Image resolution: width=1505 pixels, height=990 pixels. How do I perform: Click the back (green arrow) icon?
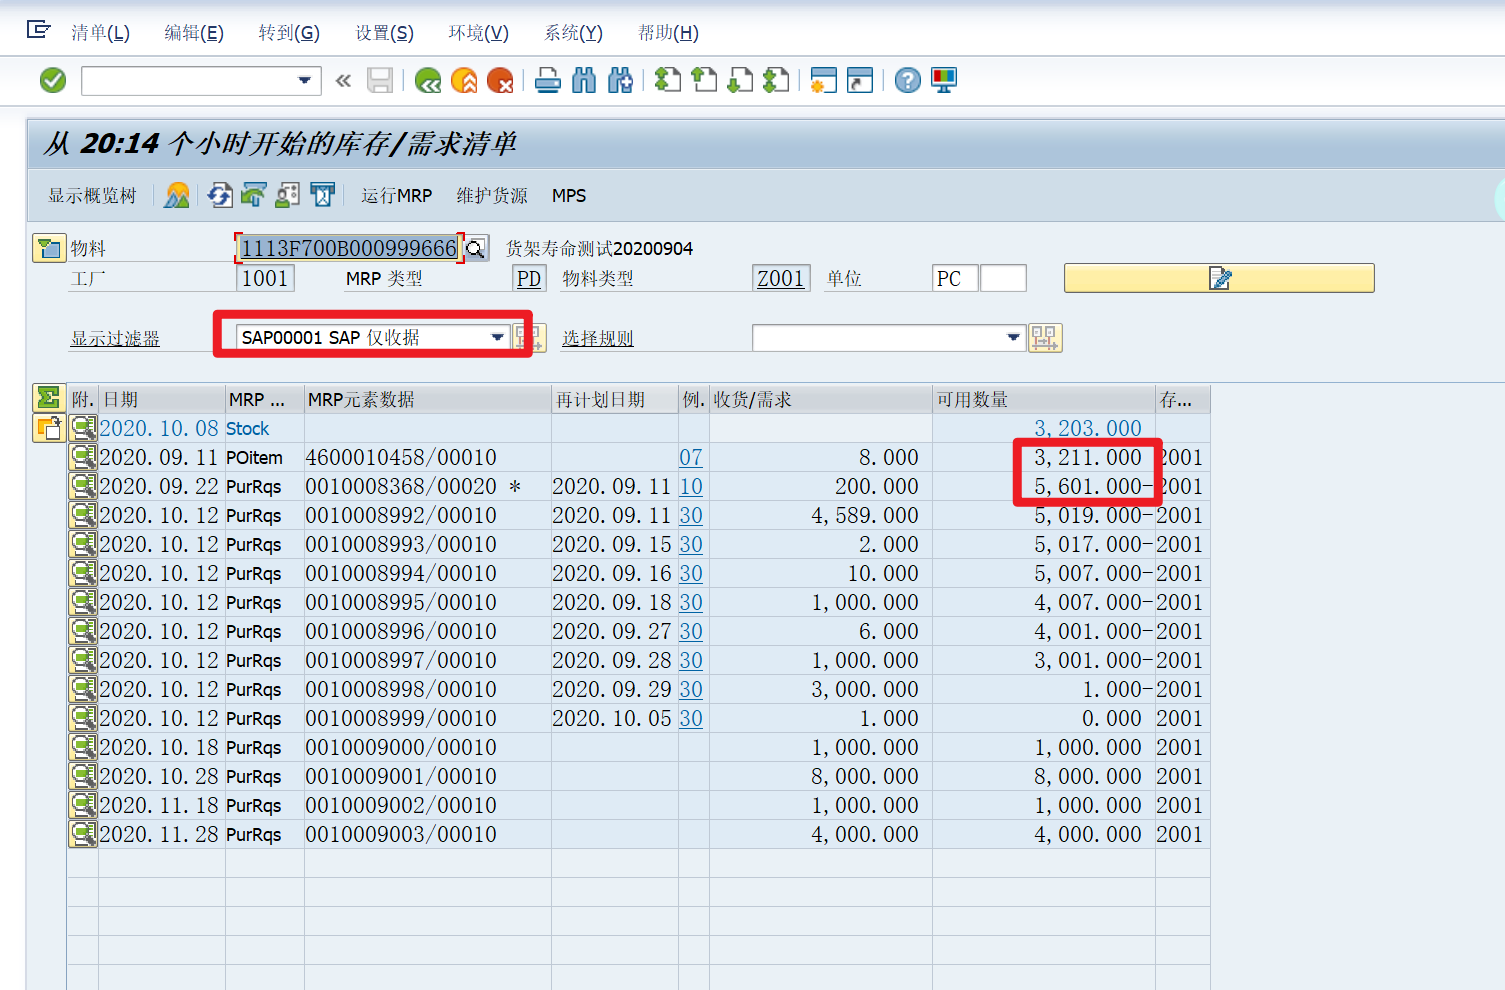tap(428, 80)
